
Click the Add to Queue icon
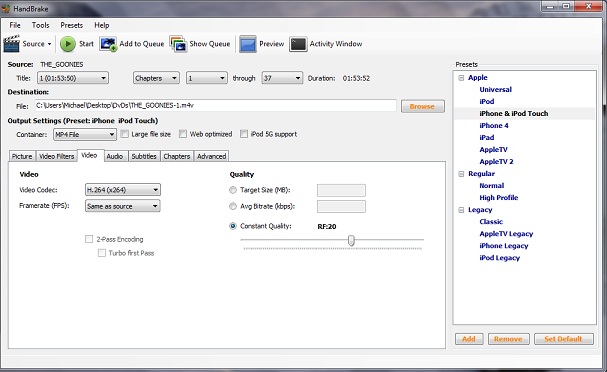tap(108, 44)
